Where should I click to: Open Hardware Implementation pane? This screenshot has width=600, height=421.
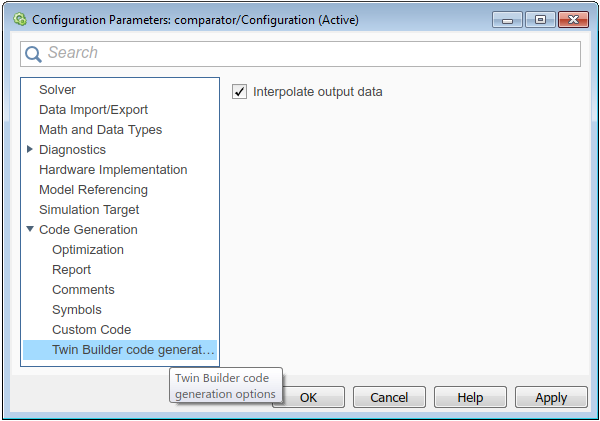tap(113, 170)
